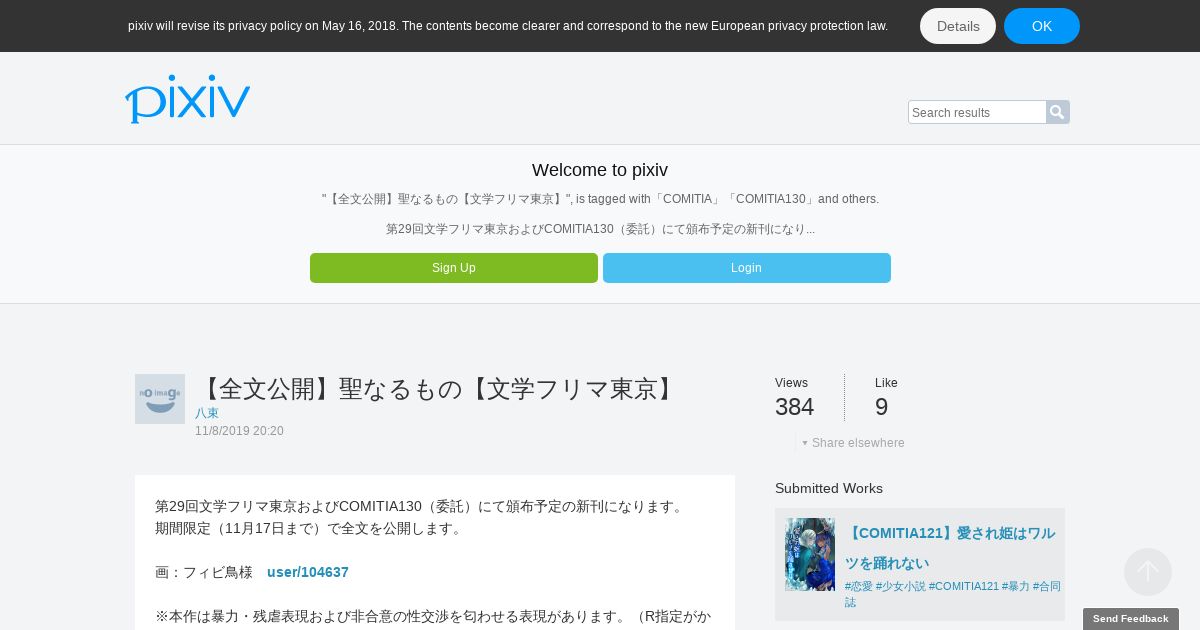Click the pixiv logo
1200x630 pixels.
(187, 99)
